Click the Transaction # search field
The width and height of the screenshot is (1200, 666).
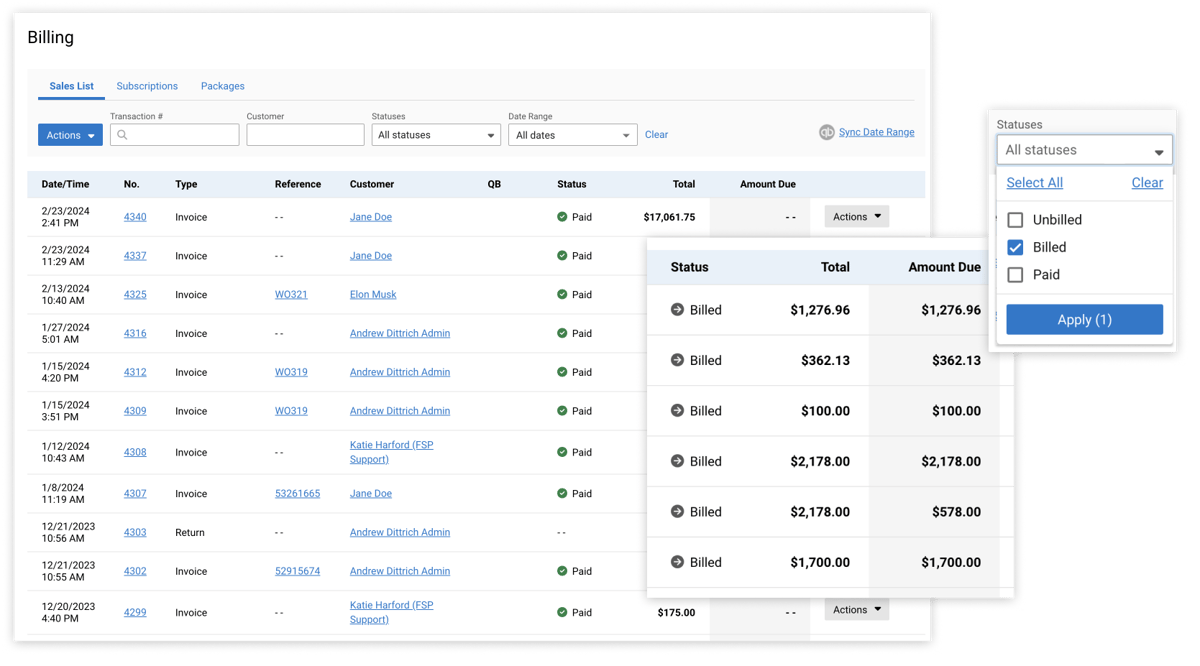pyautogui.click(x=174, y=135)
